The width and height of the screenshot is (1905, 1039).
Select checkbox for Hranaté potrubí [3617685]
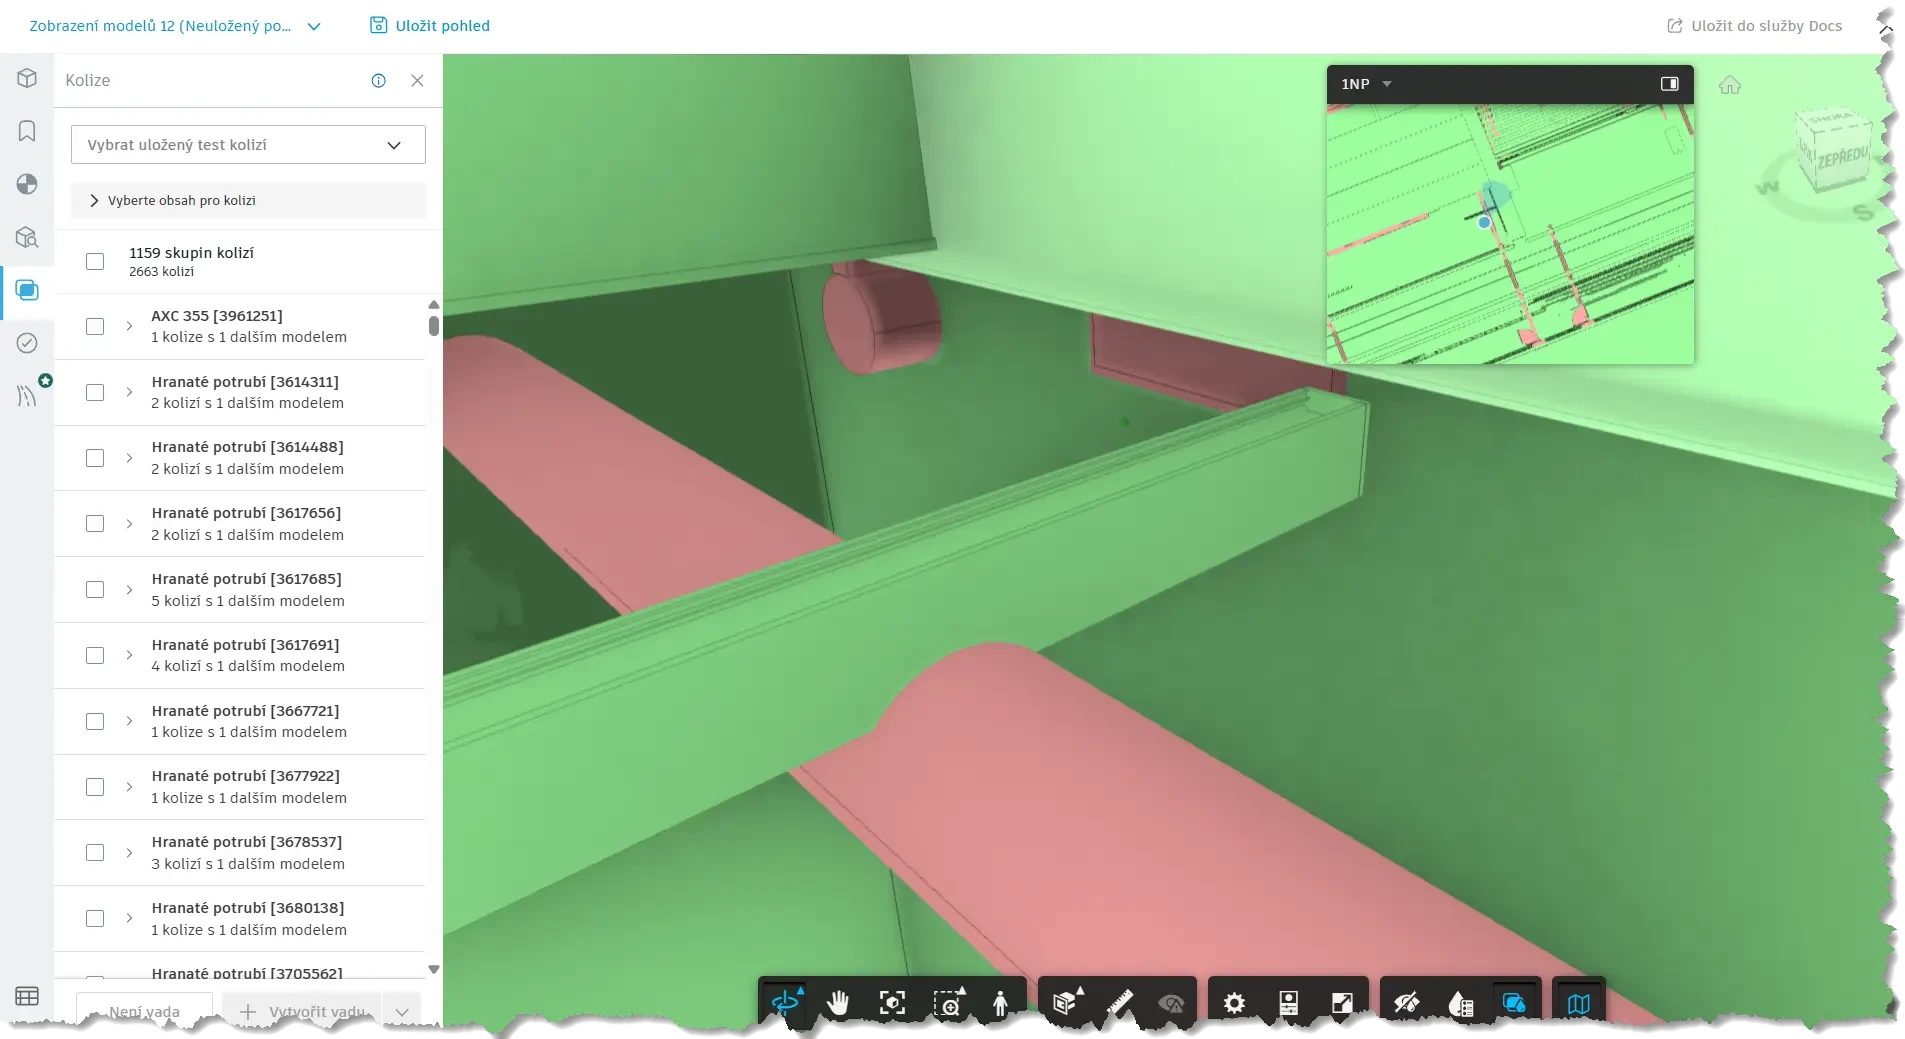tap(95, 590)
